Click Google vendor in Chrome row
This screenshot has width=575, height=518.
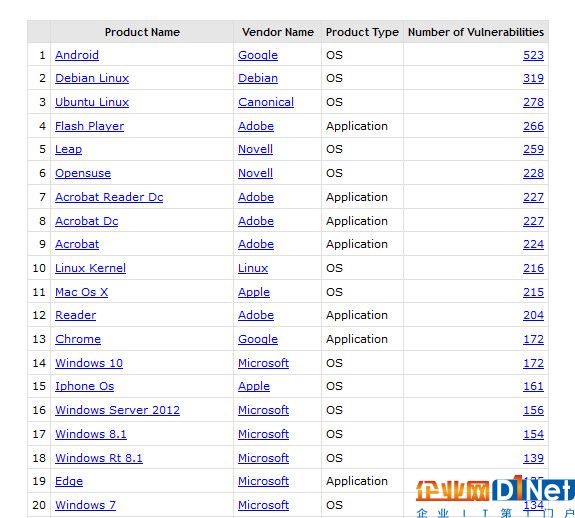pyautogui.click(x=258, y=339)
